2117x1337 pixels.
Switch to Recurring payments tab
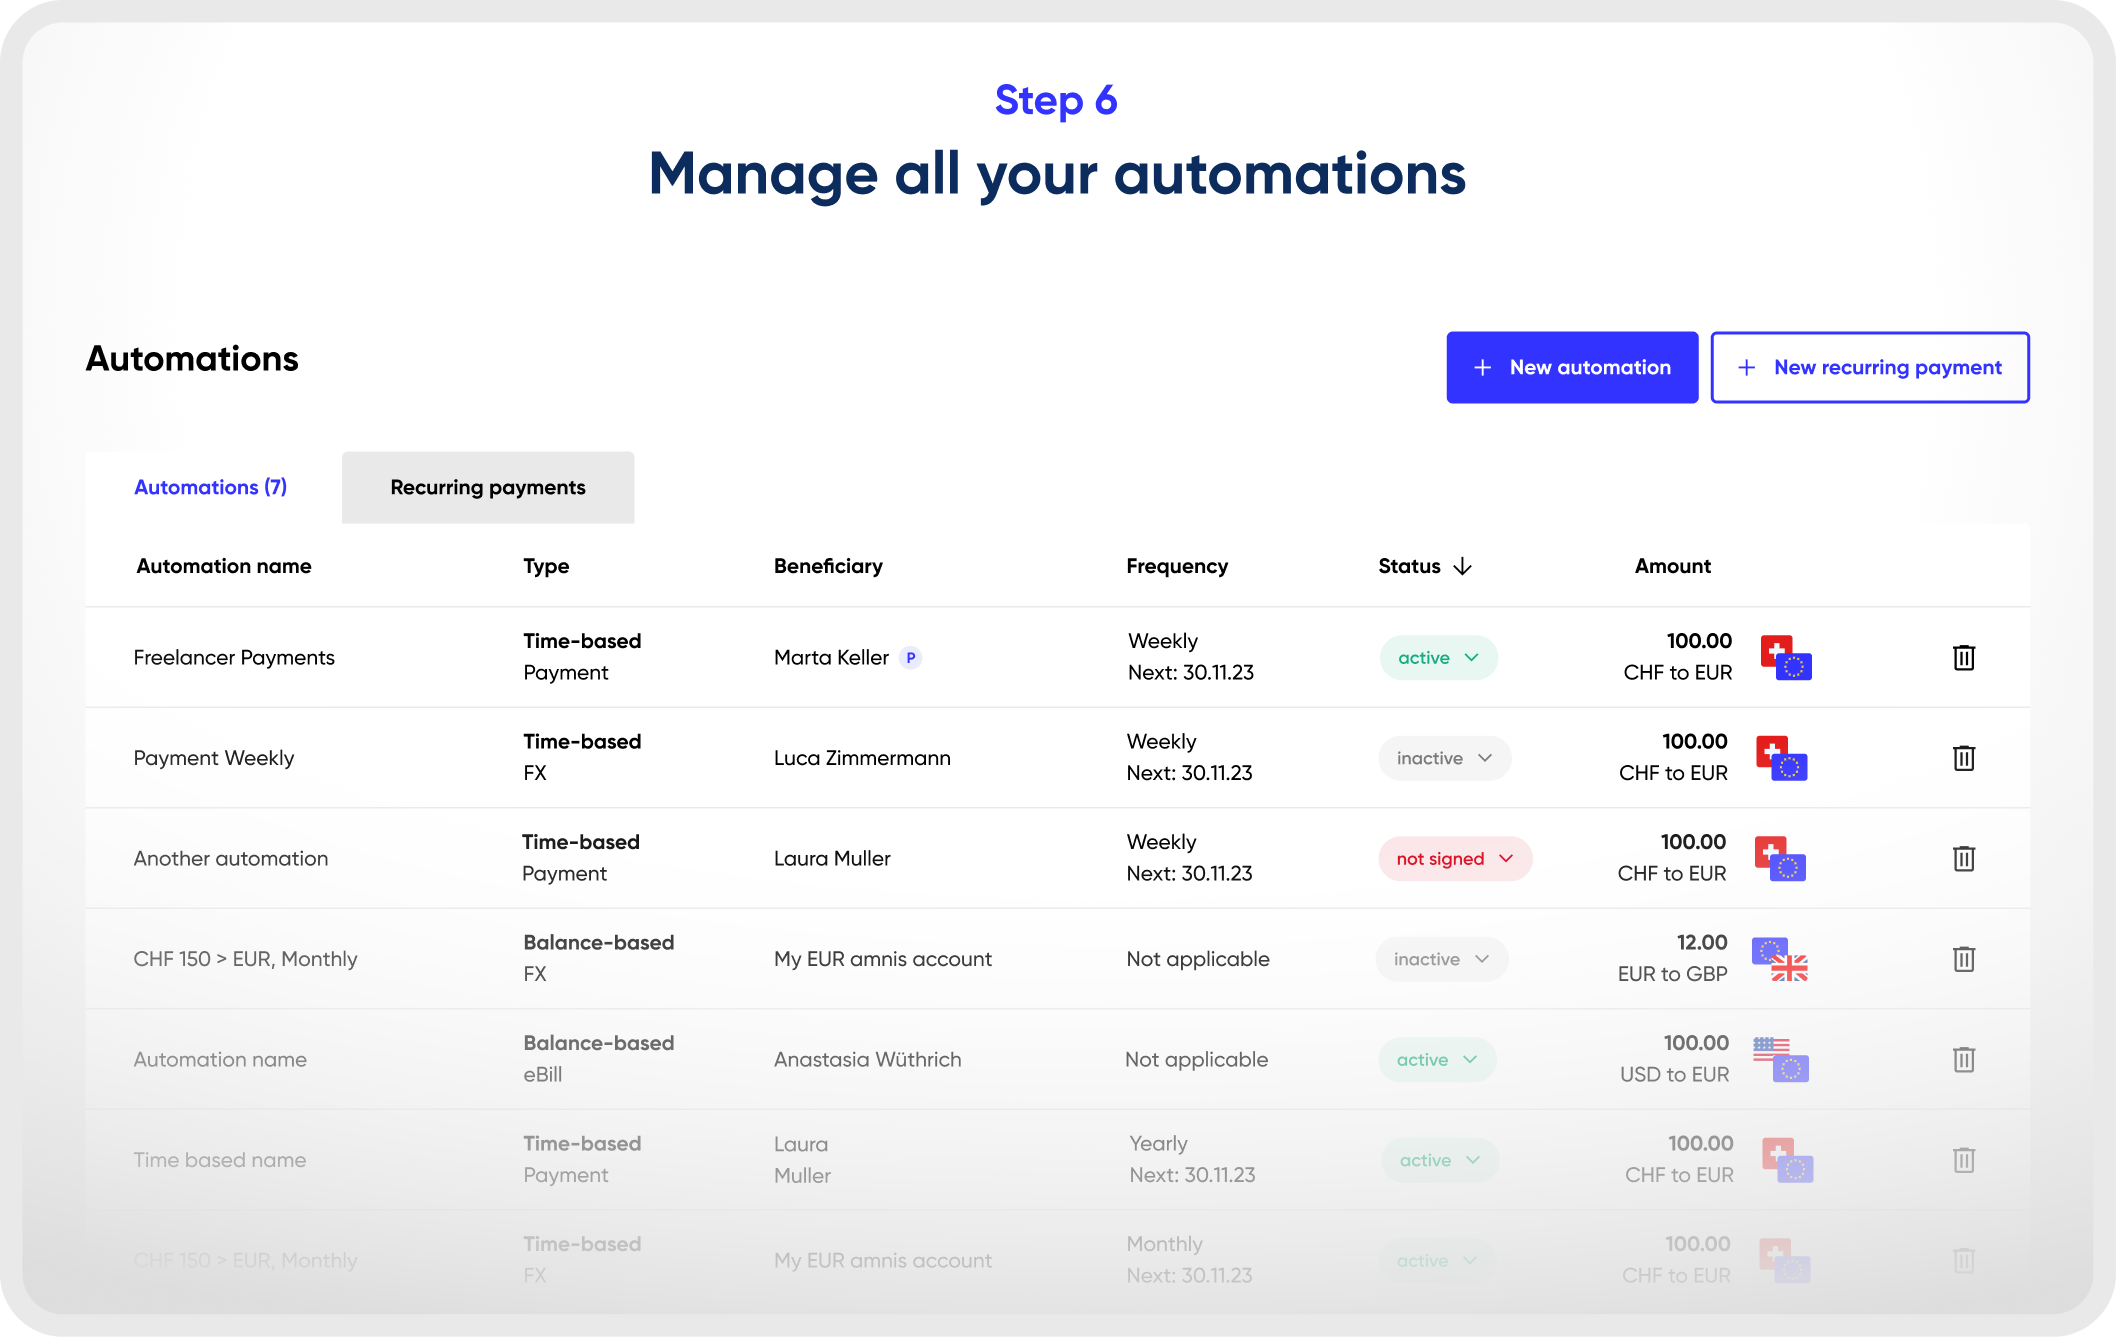[488, 487]
